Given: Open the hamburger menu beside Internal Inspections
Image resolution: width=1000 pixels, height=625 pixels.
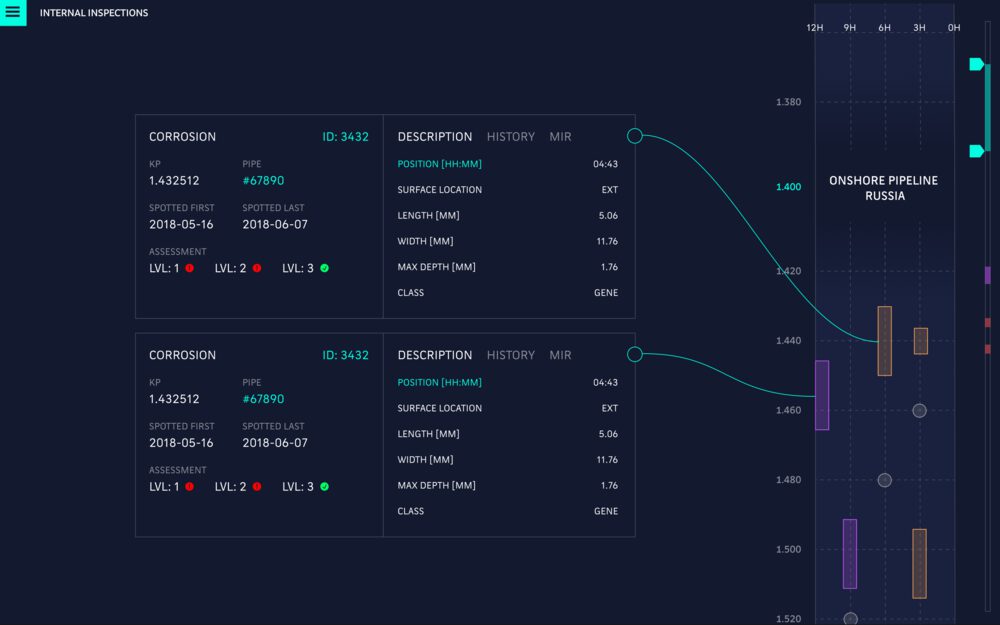Looking at the screenshot, I should click(x=13, y=13).
